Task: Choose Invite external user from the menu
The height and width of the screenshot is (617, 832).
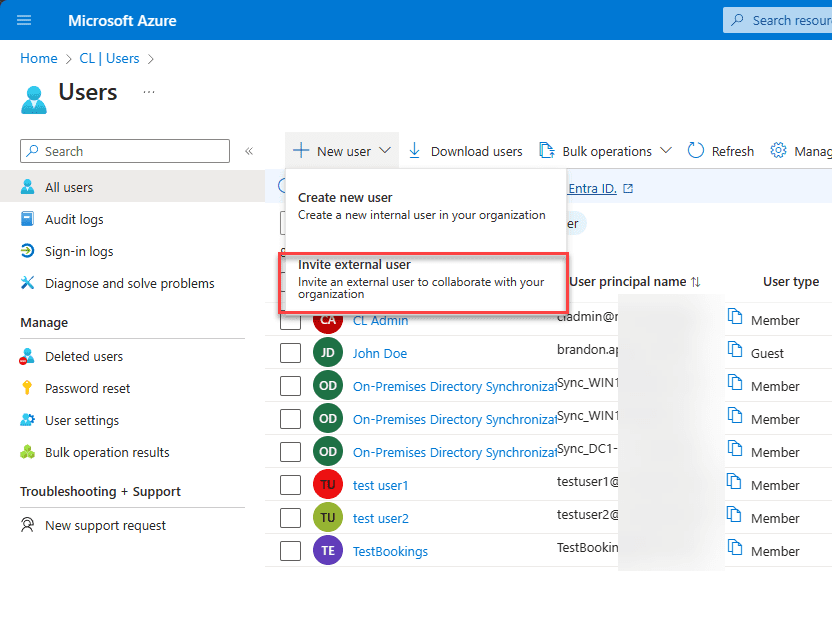Action: pos(423,283)
